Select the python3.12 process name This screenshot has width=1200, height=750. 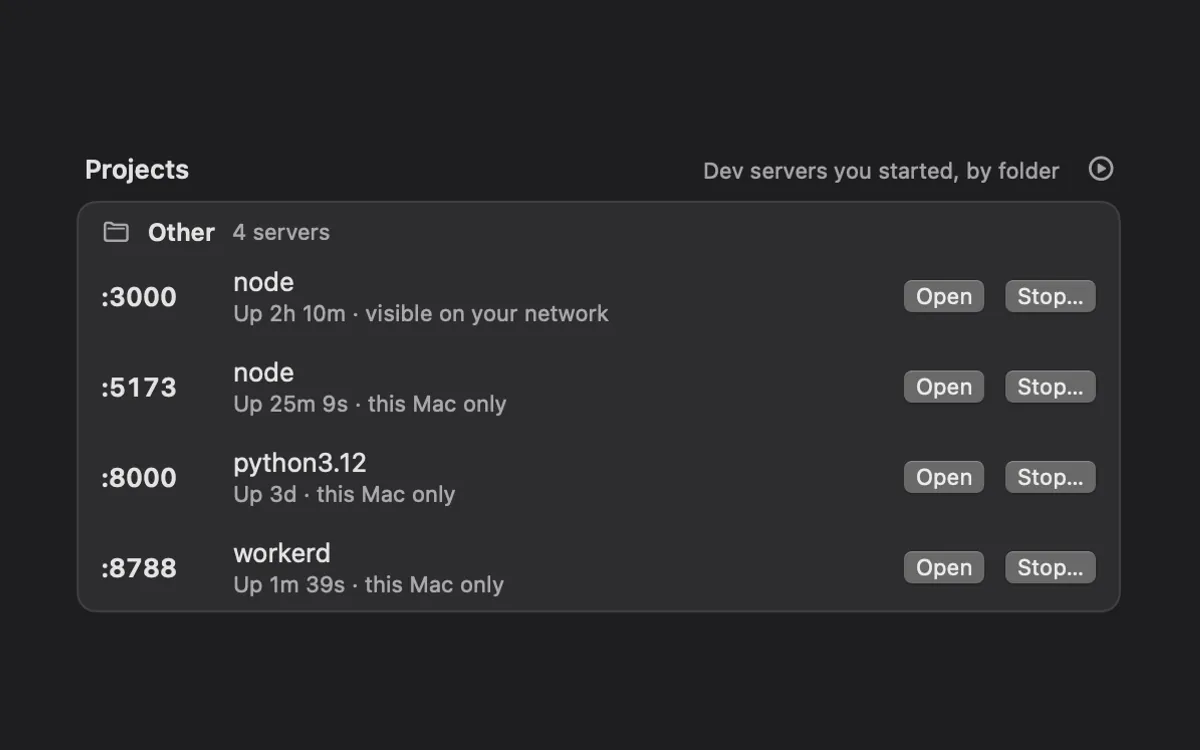point(300,463)
